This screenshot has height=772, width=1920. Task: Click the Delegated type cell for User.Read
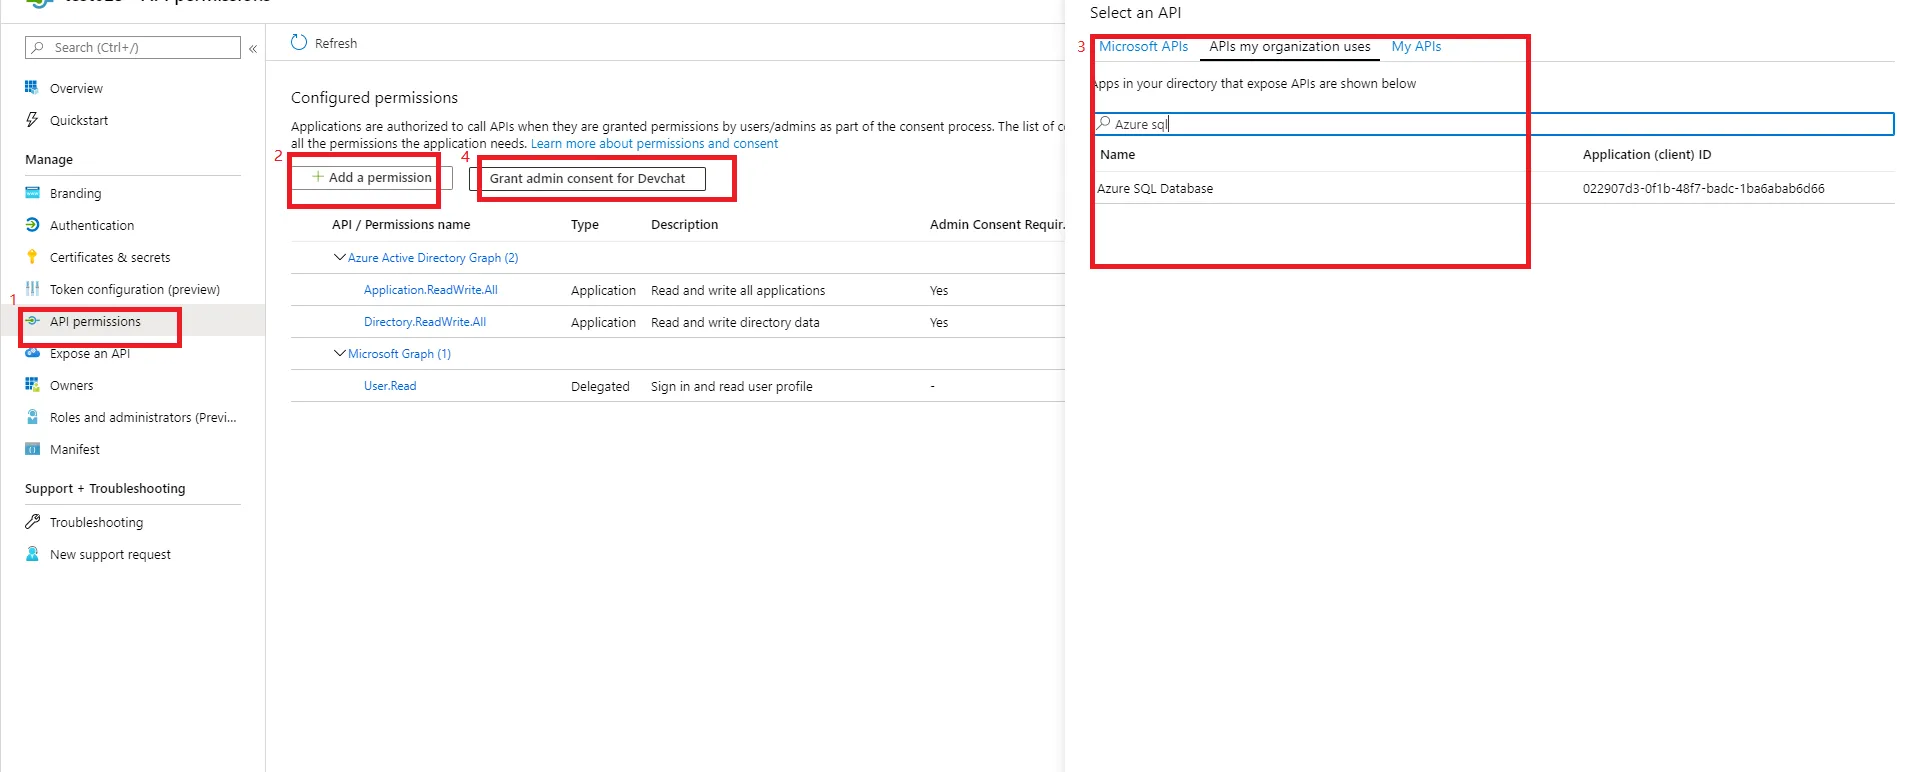click(600, 386)
